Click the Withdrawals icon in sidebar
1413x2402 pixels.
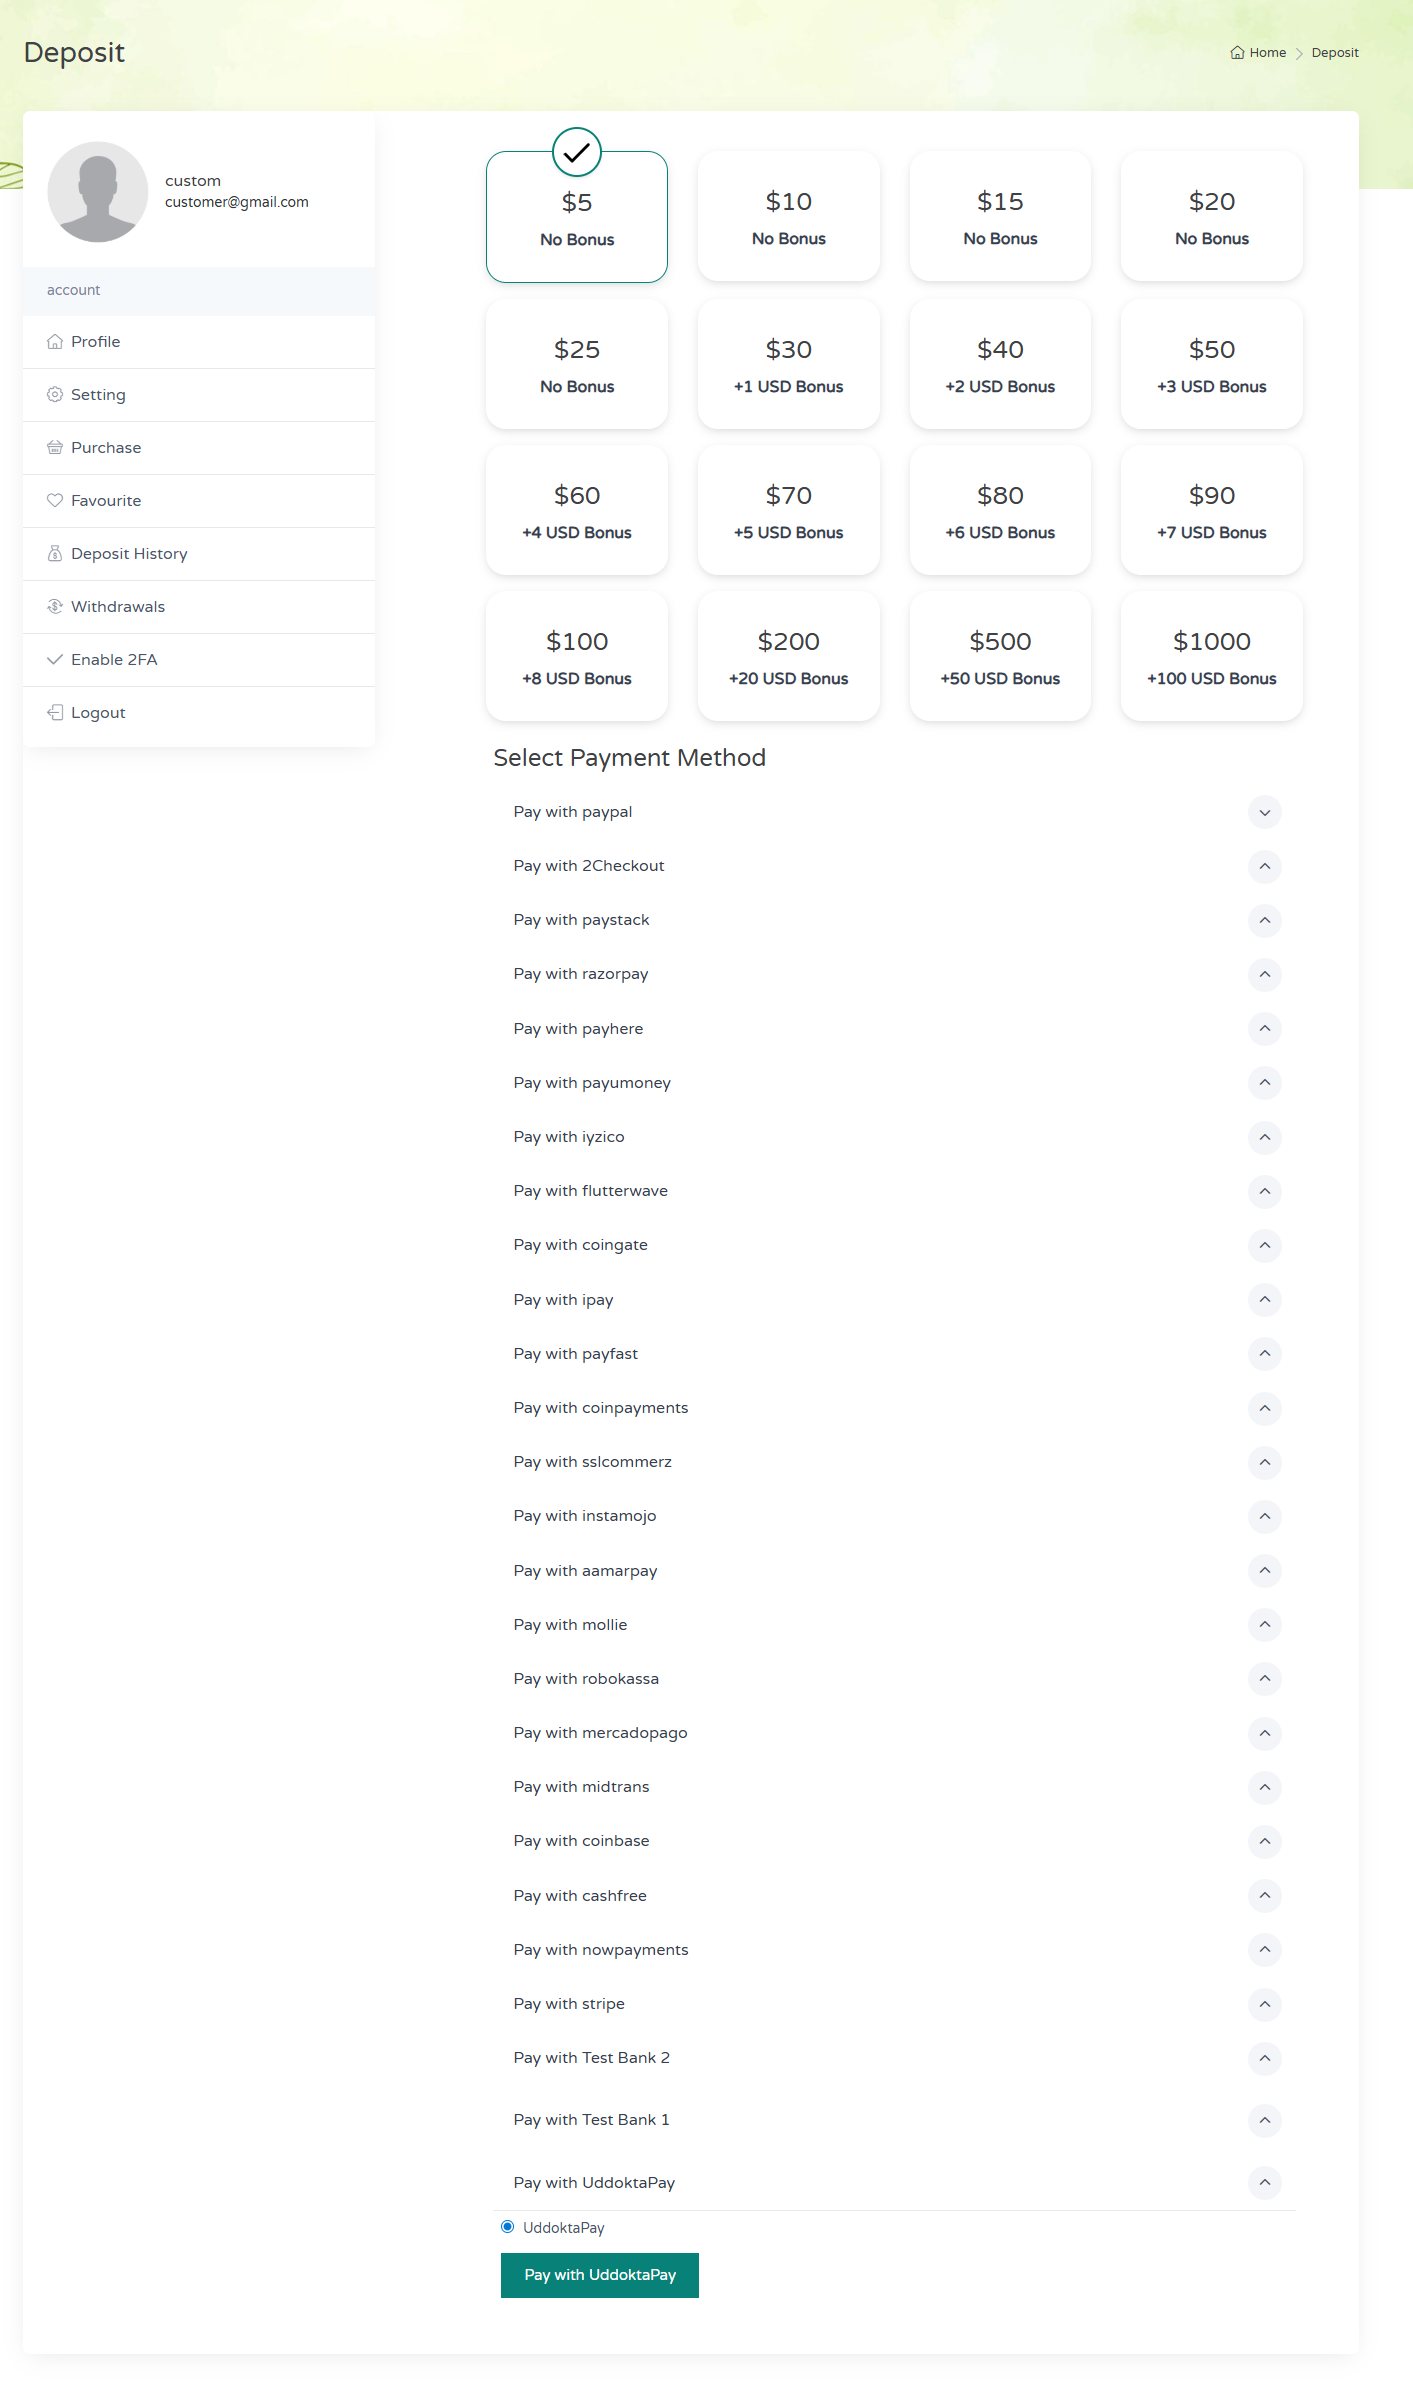(55, 607)
